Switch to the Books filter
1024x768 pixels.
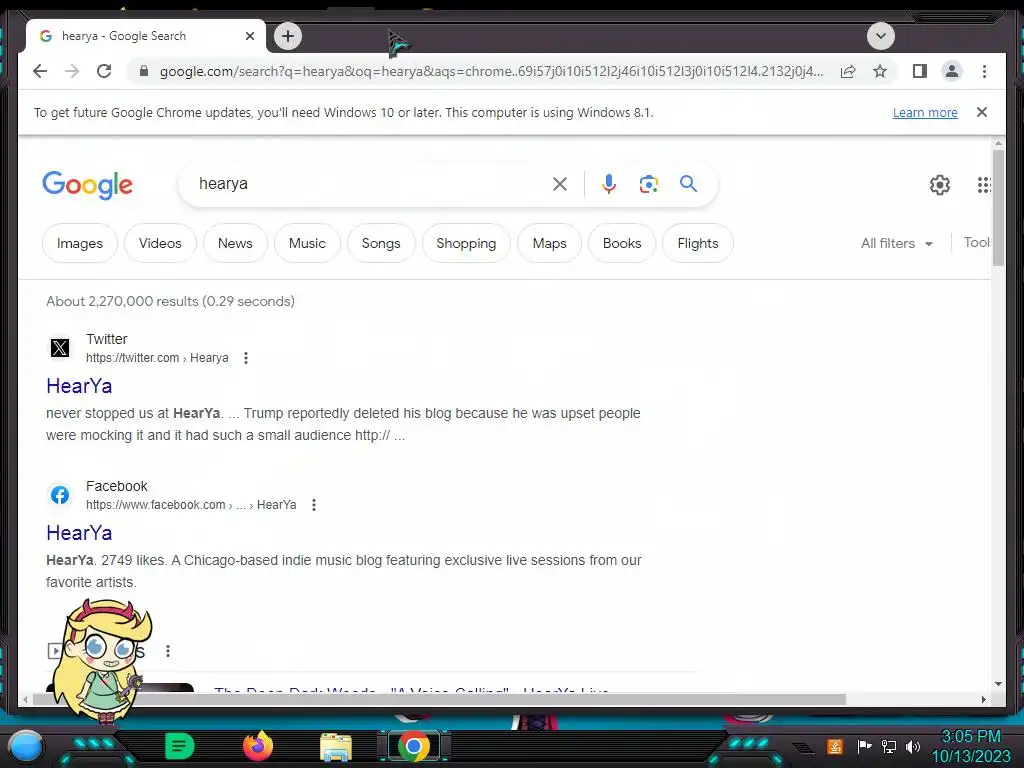[622, 243]
